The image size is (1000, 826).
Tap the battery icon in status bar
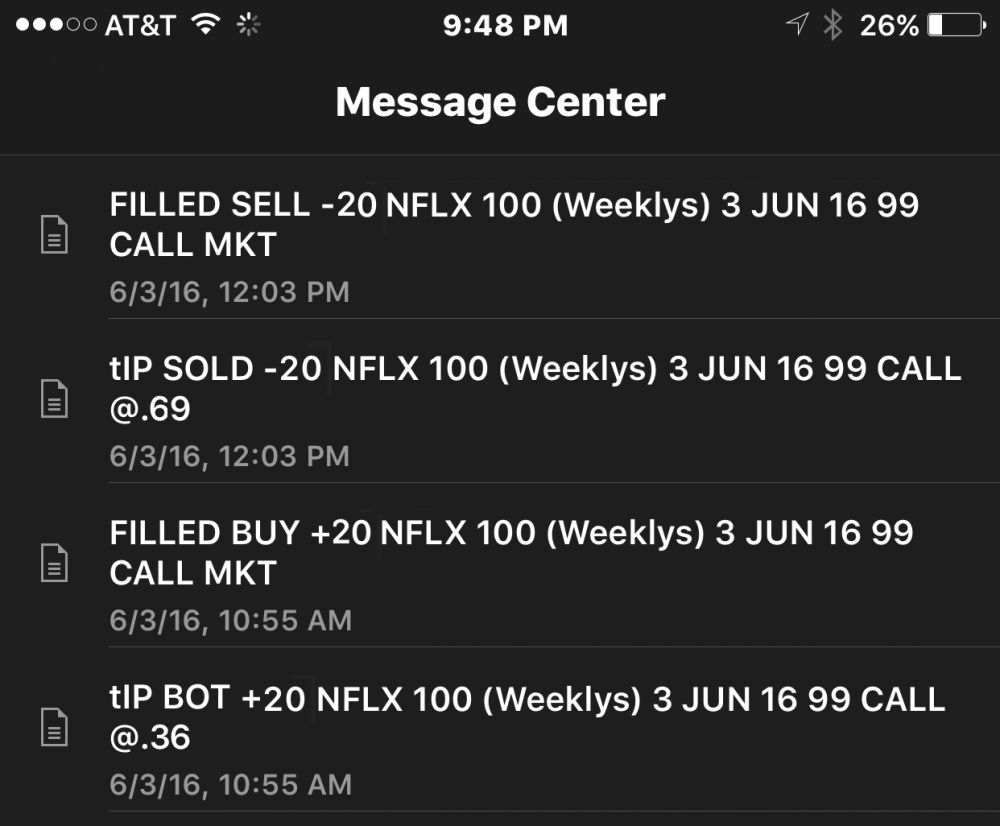[x=956, y=25]
